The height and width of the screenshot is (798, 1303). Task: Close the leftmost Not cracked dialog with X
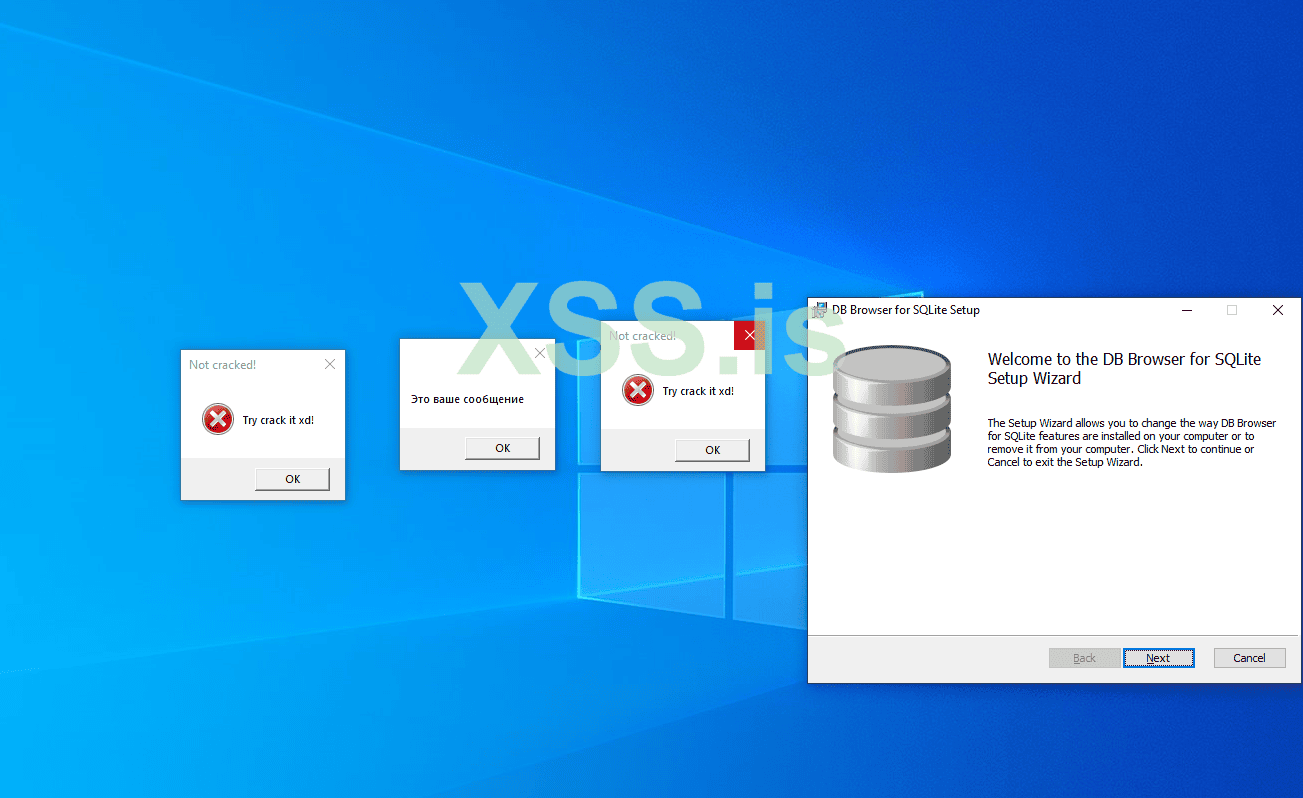click(x=330, y=364)
